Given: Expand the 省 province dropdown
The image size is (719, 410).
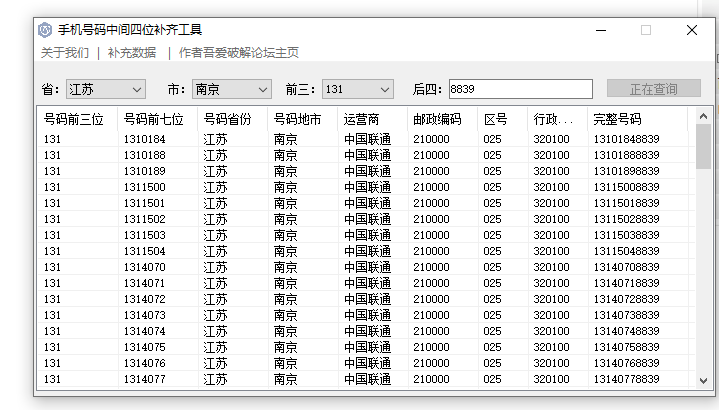Looking at the screenshot, I should (106, 90).
